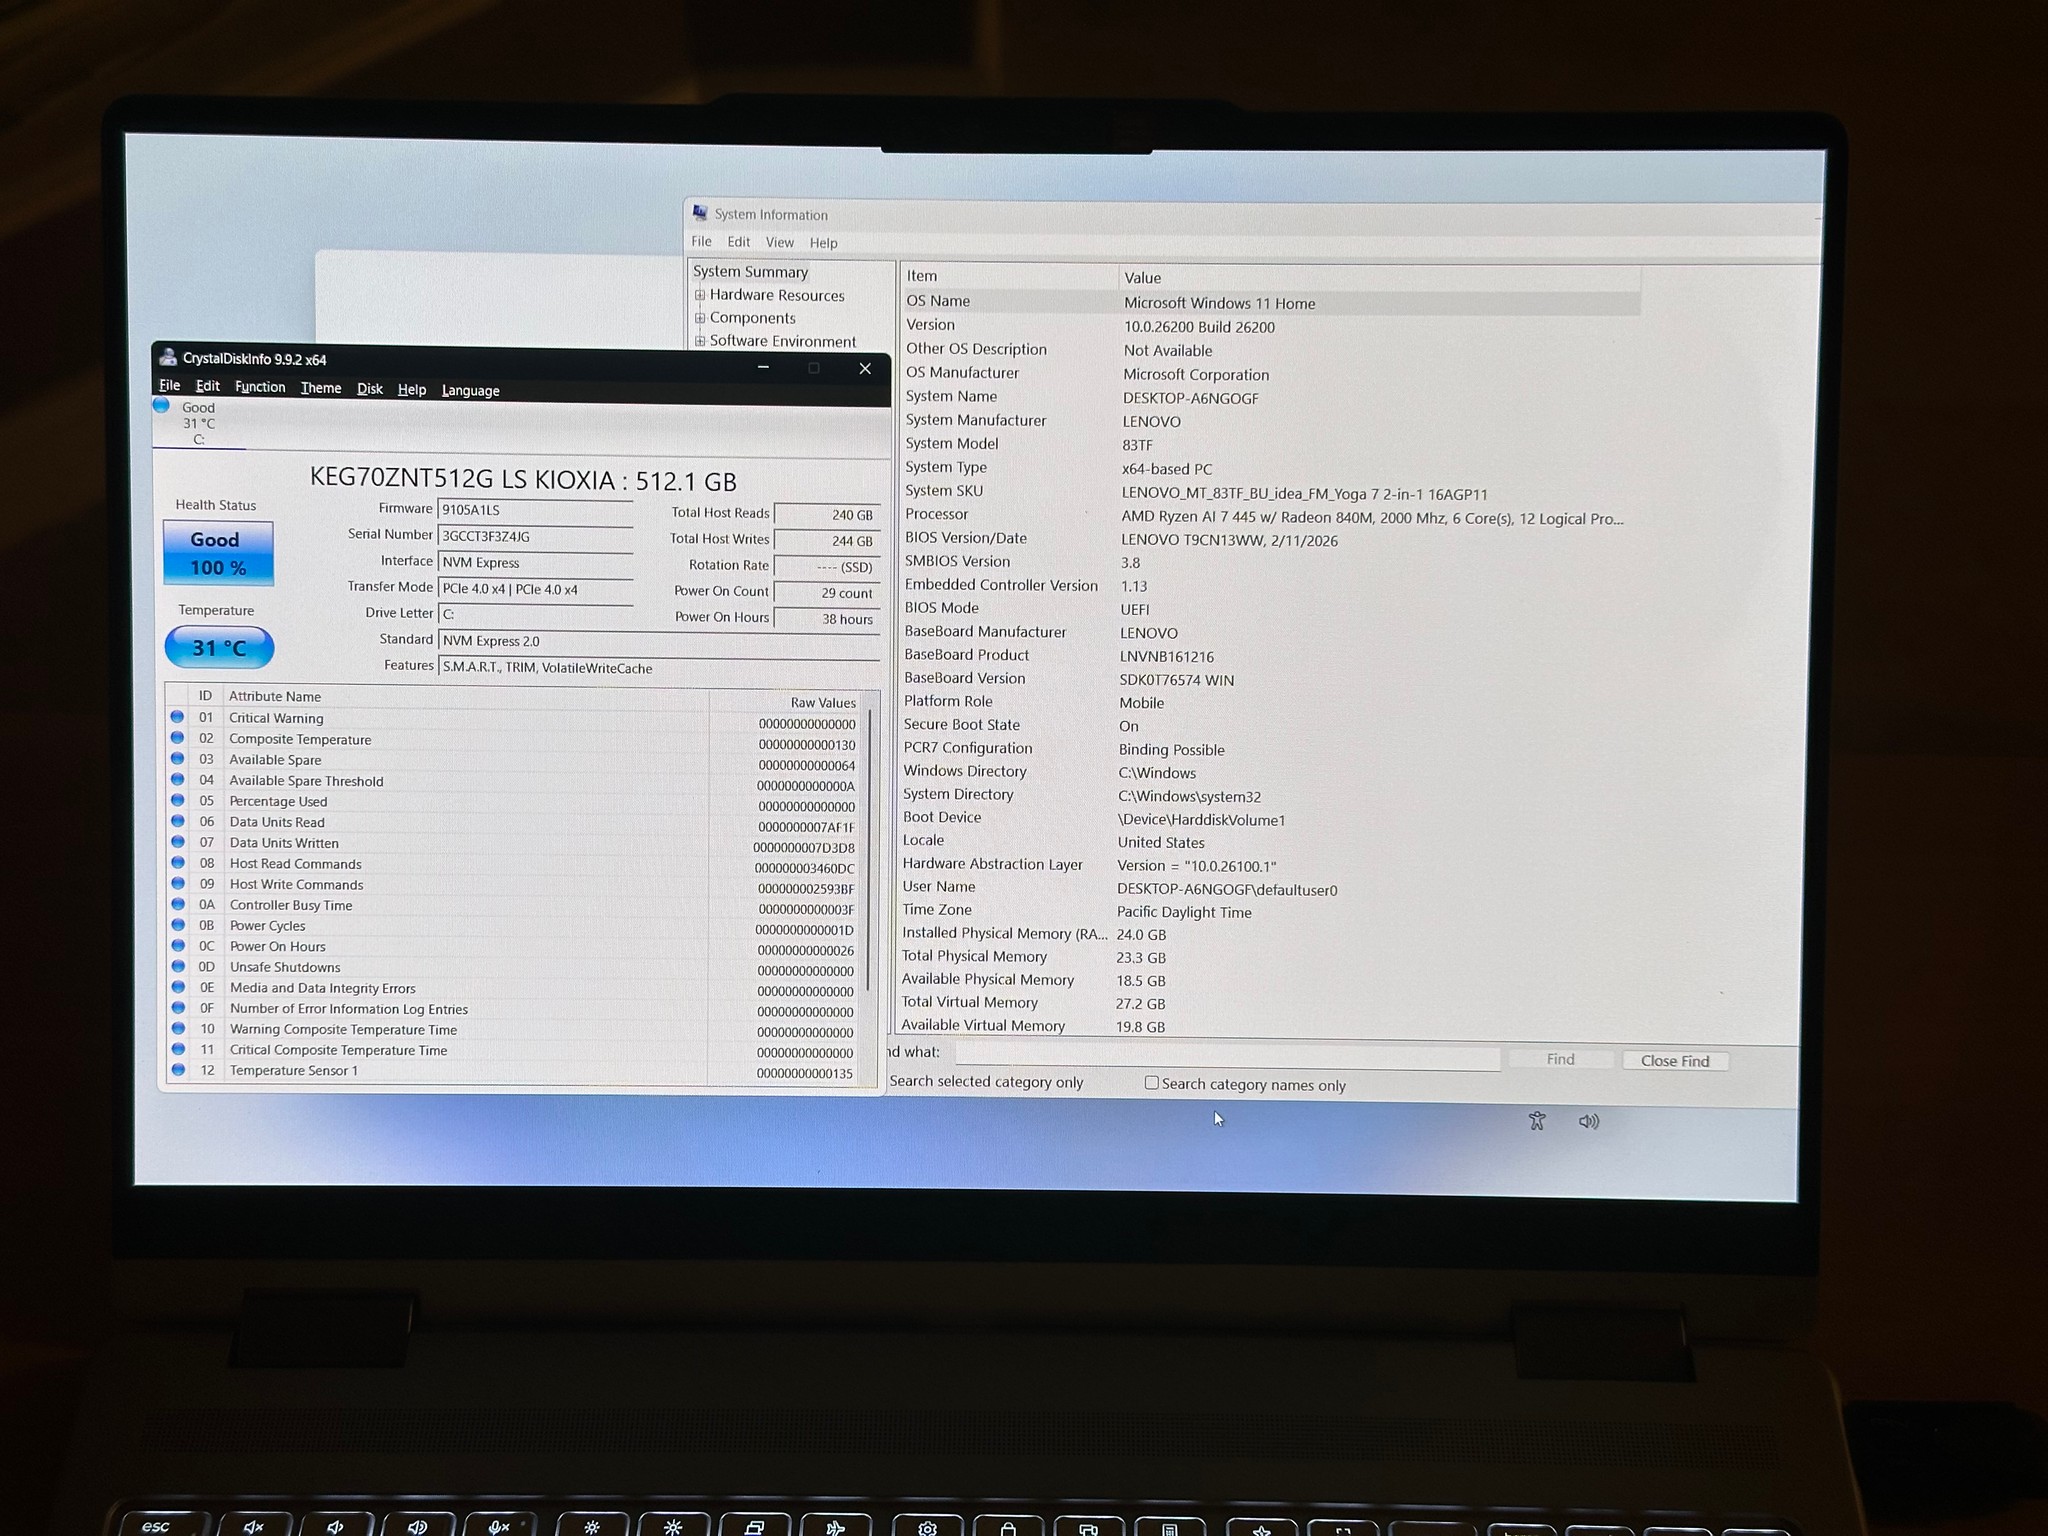Open the File menu in CrystalDiskInfo

[170, 386]
